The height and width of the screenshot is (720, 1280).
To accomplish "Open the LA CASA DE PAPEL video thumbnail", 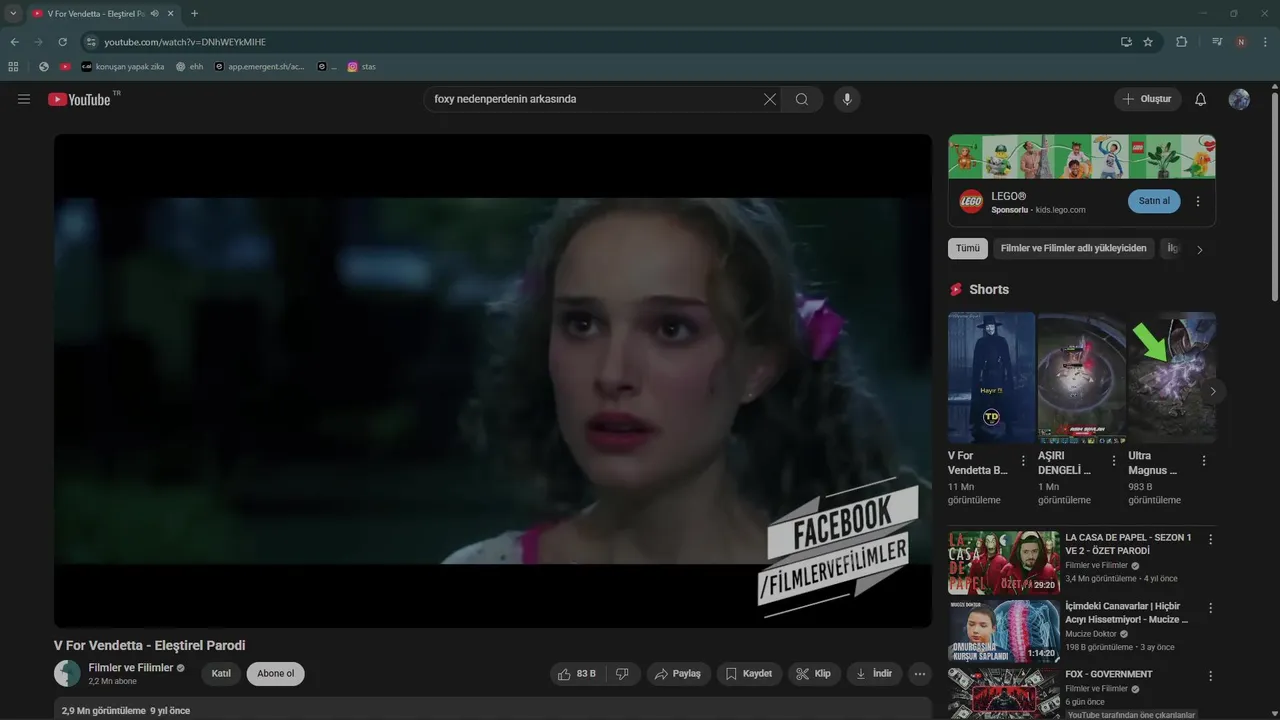I will click(1004, 563).
